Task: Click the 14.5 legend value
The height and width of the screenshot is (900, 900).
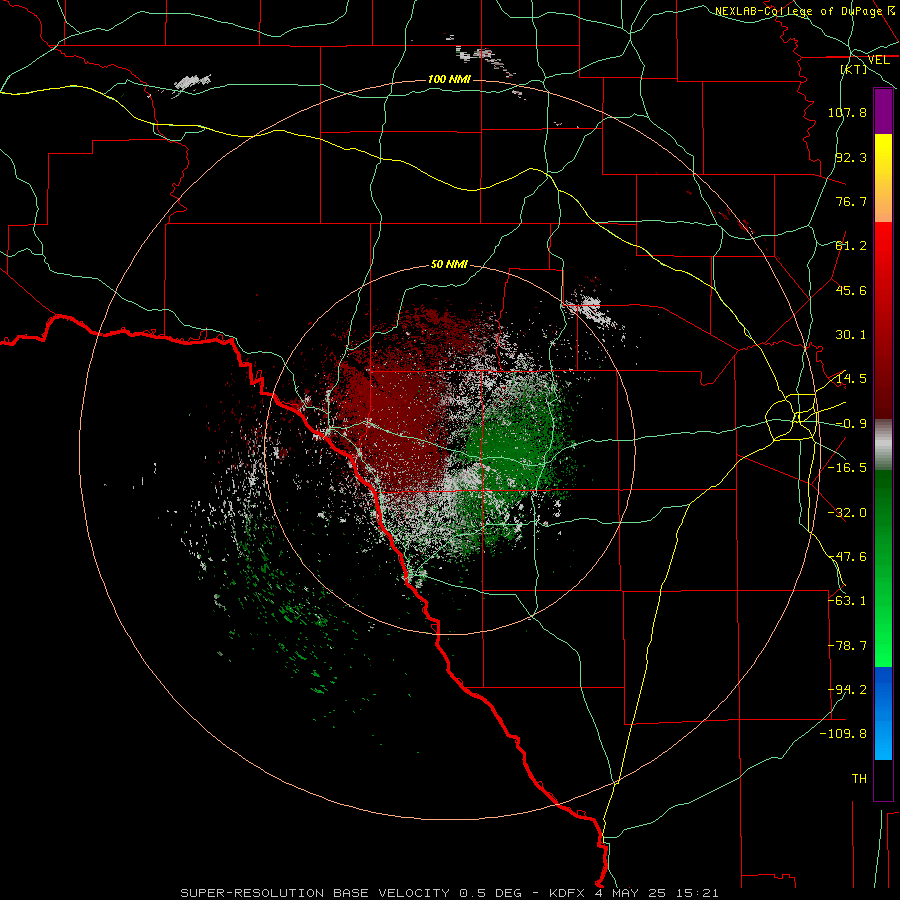Action: pos(851,379)
